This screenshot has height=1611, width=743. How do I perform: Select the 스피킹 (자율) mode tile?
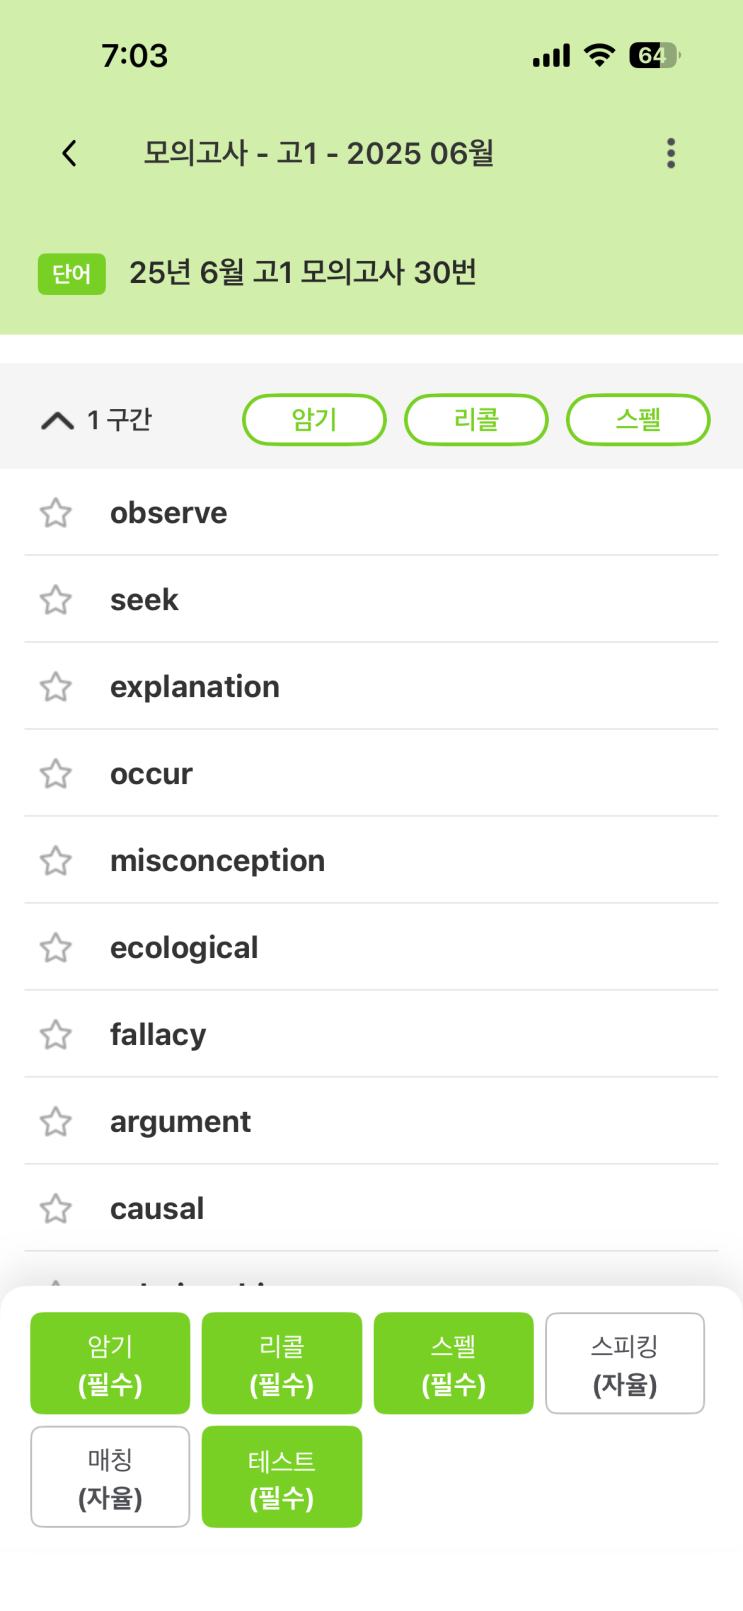tap(625, 1363)
